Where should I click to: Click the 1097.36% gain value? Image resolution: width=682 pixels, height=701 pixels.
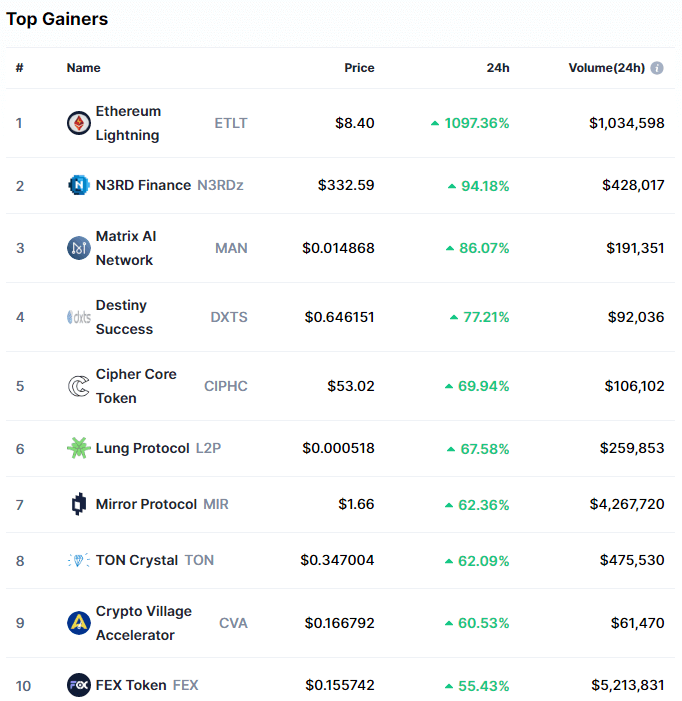click(x=477, y=123)
